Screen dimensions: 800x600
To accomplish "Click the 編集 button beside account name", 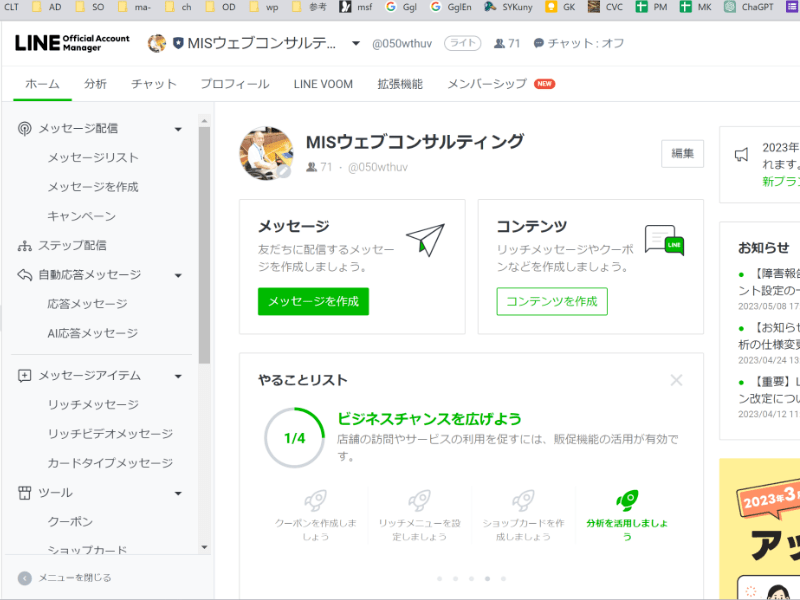I will (682, 153).
